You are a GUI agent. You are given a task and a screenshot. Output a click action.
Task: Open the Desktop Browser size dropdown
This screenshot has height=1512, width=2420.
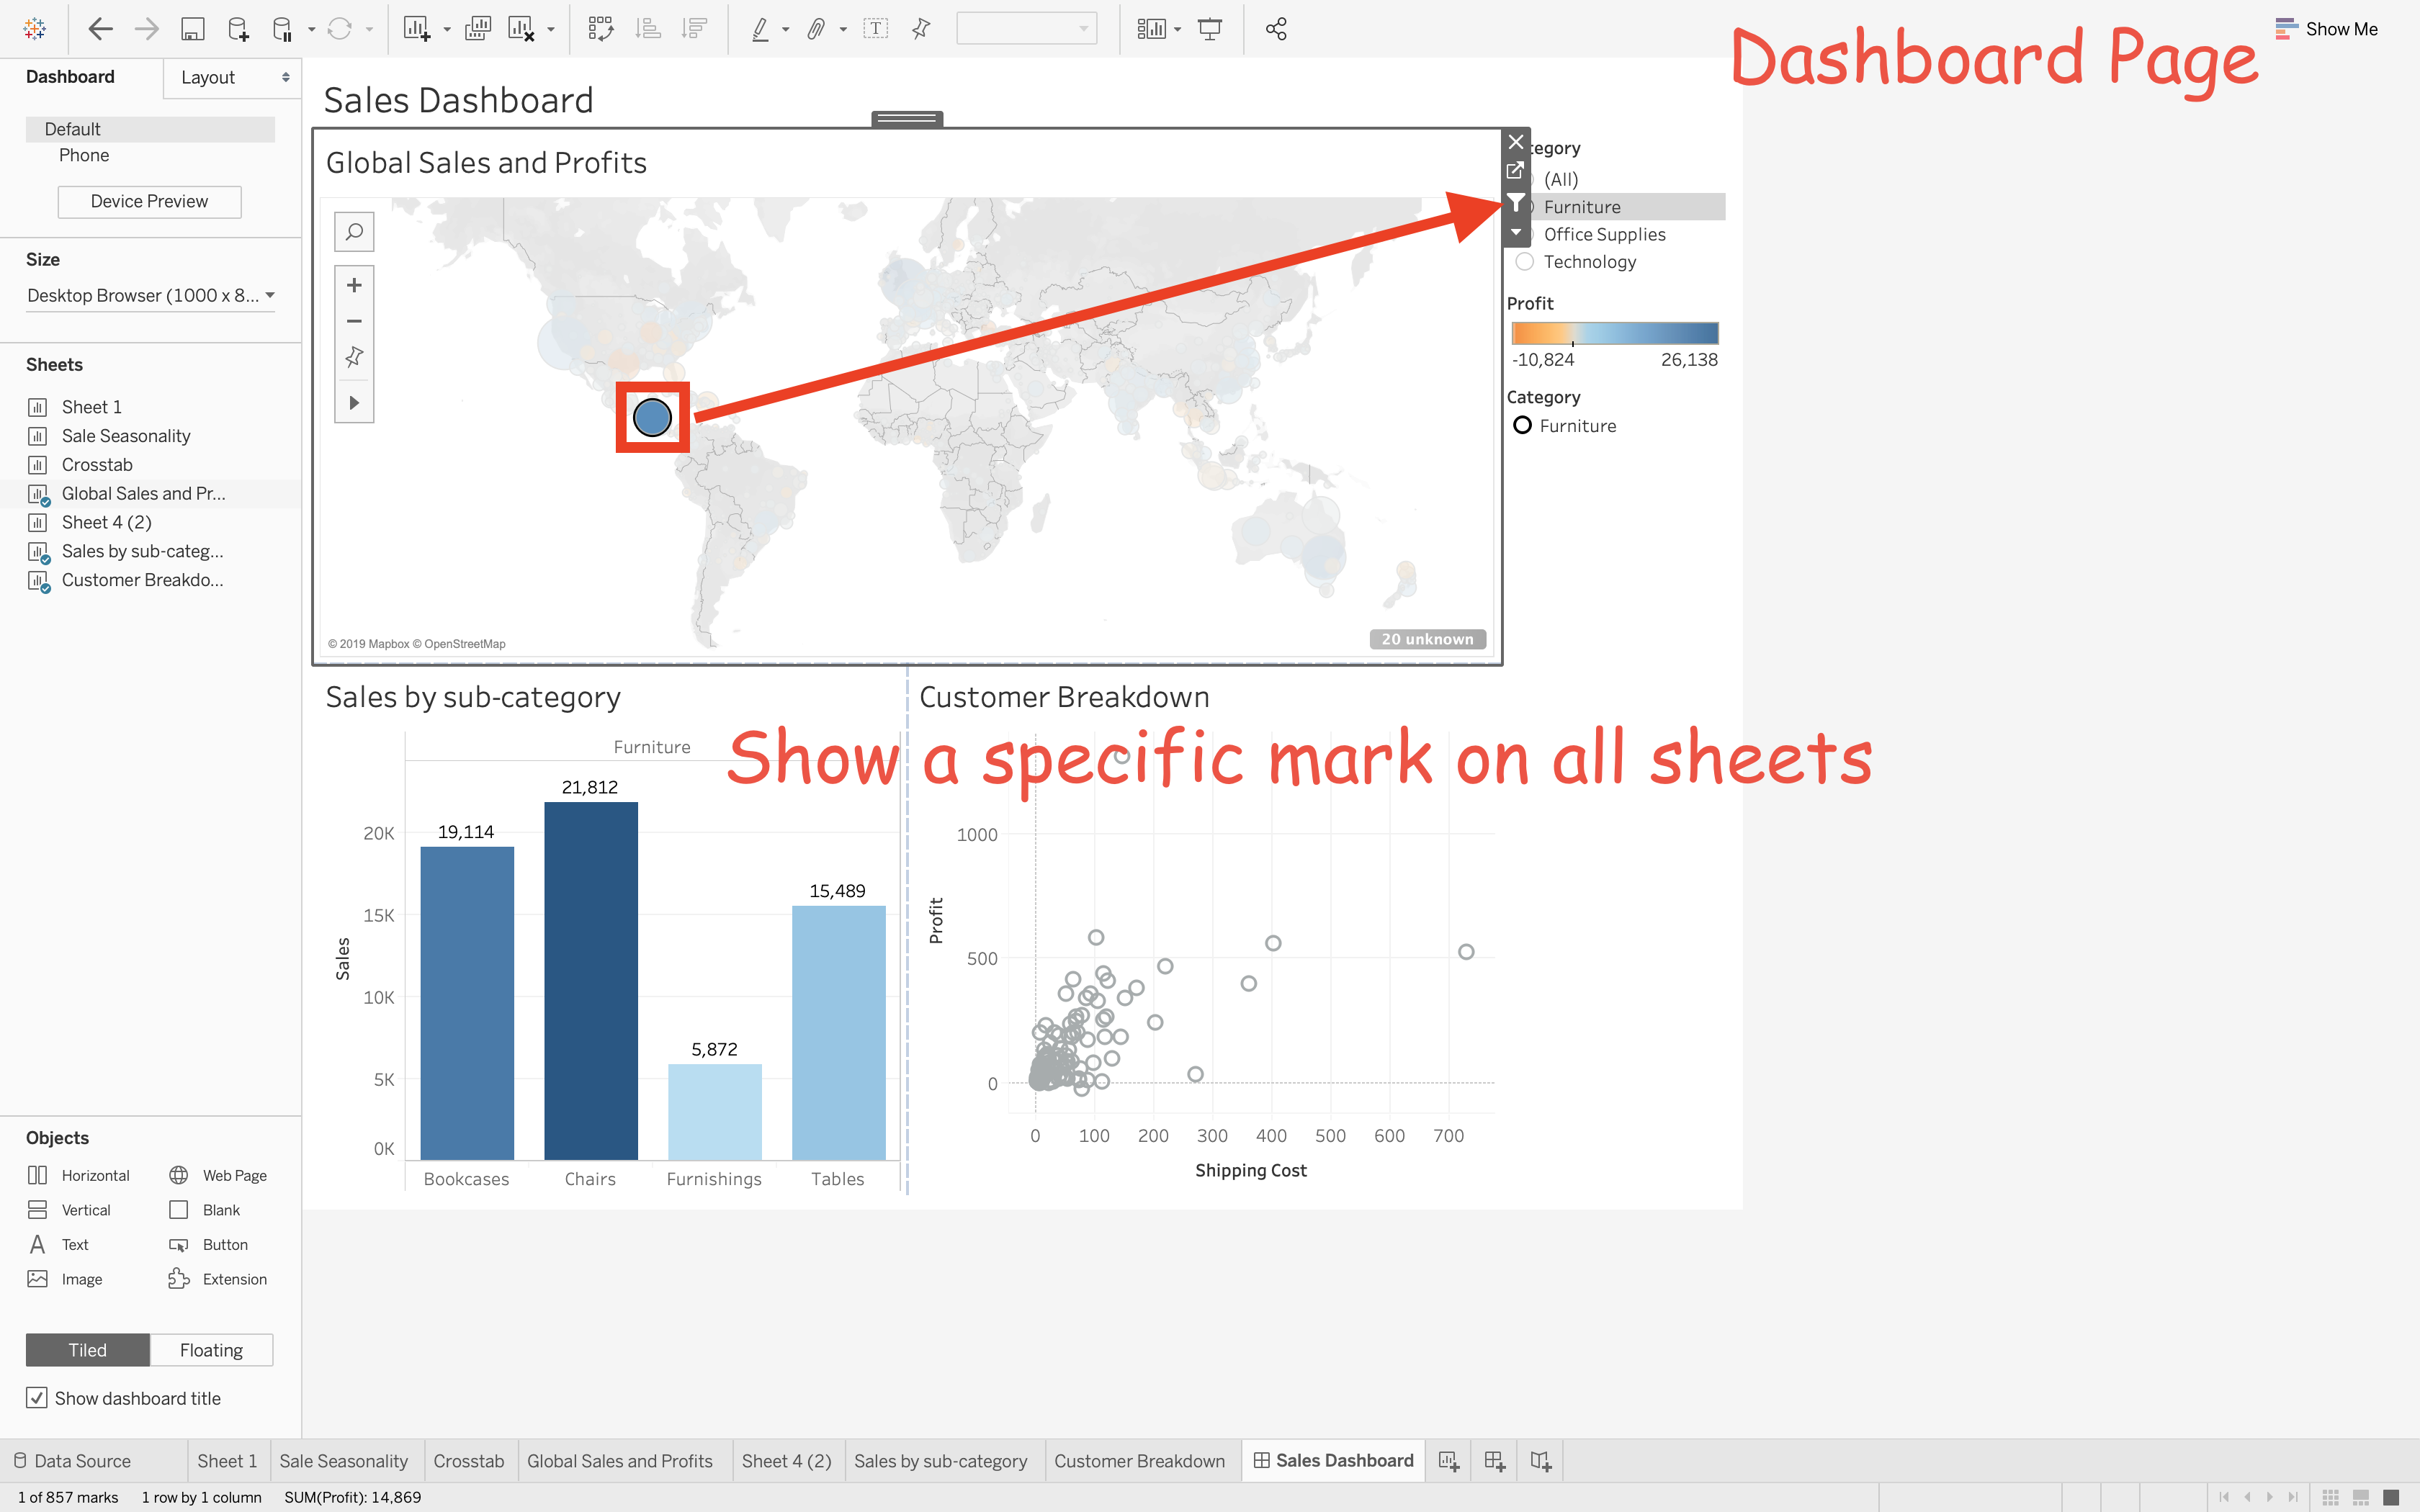point(150,295)
